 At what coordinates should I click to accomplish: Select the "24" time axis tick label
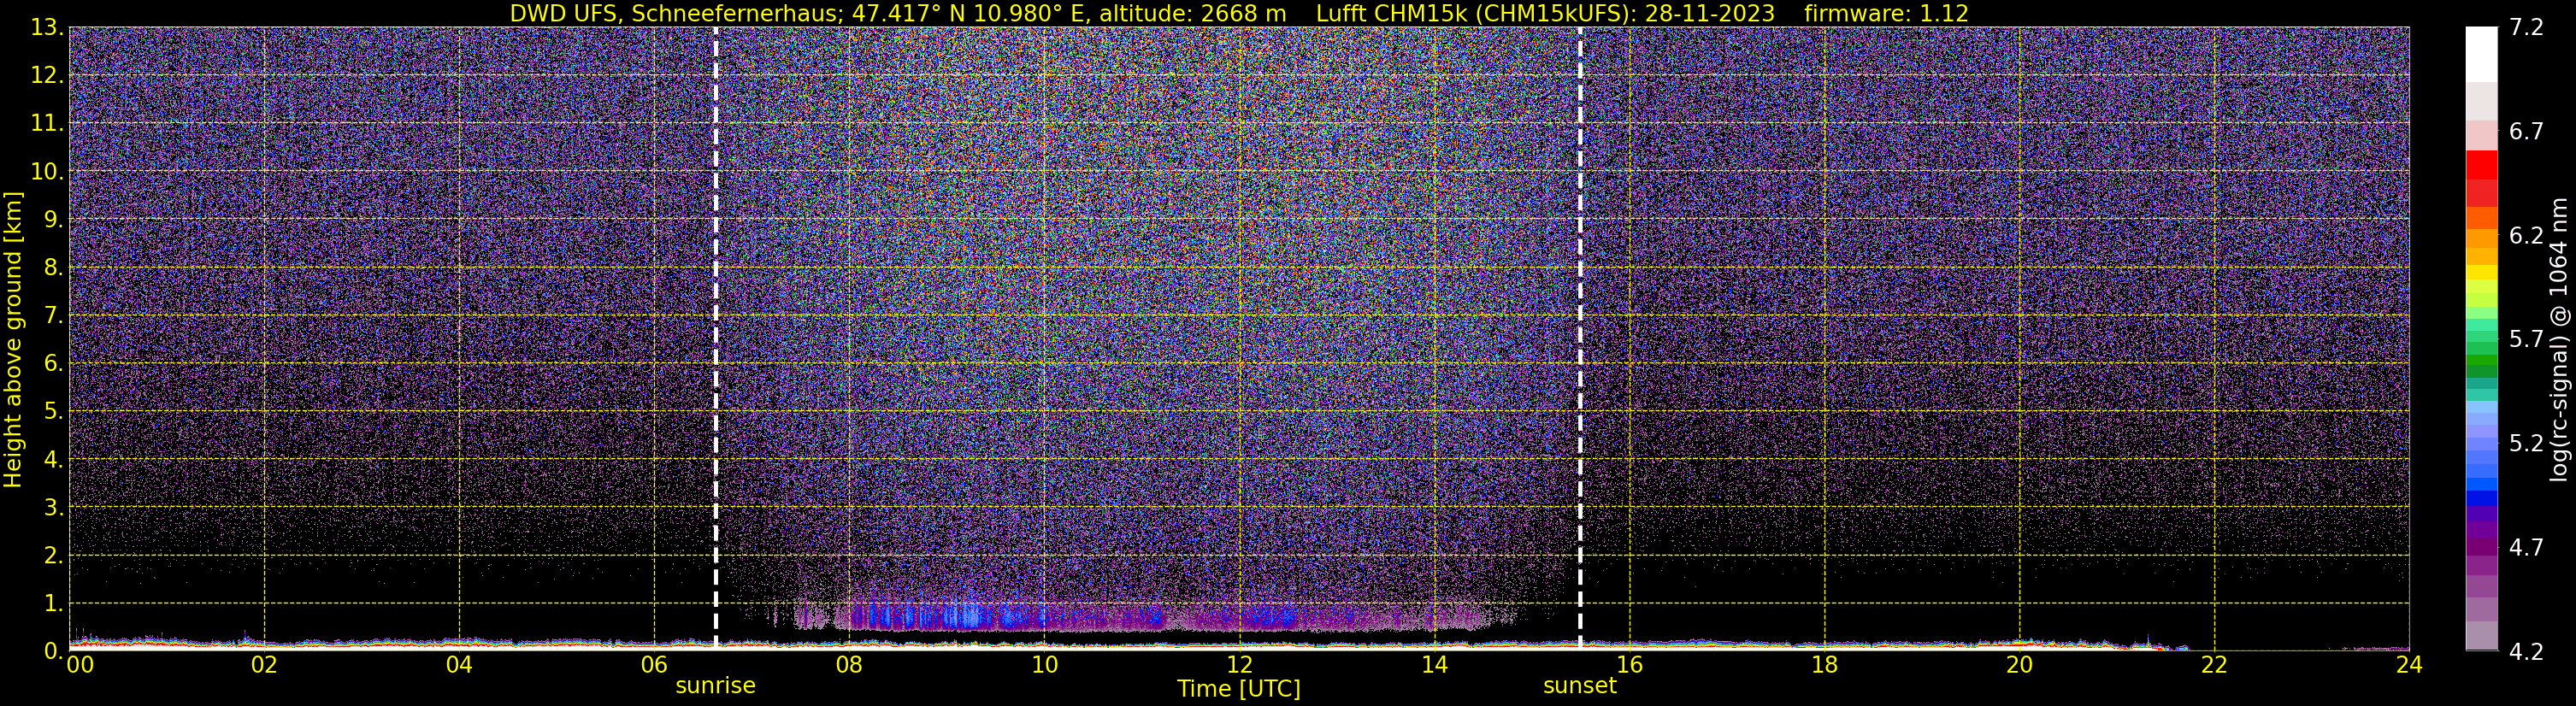coord(2409,666)
